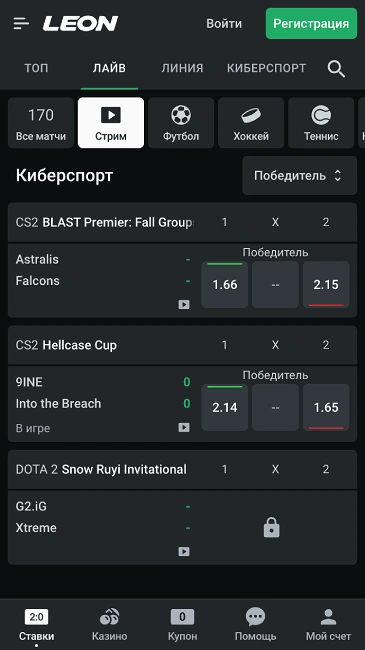Select Все матчи 170 filter
Viewport: 365px width, 650px height.
coord(41,123)
